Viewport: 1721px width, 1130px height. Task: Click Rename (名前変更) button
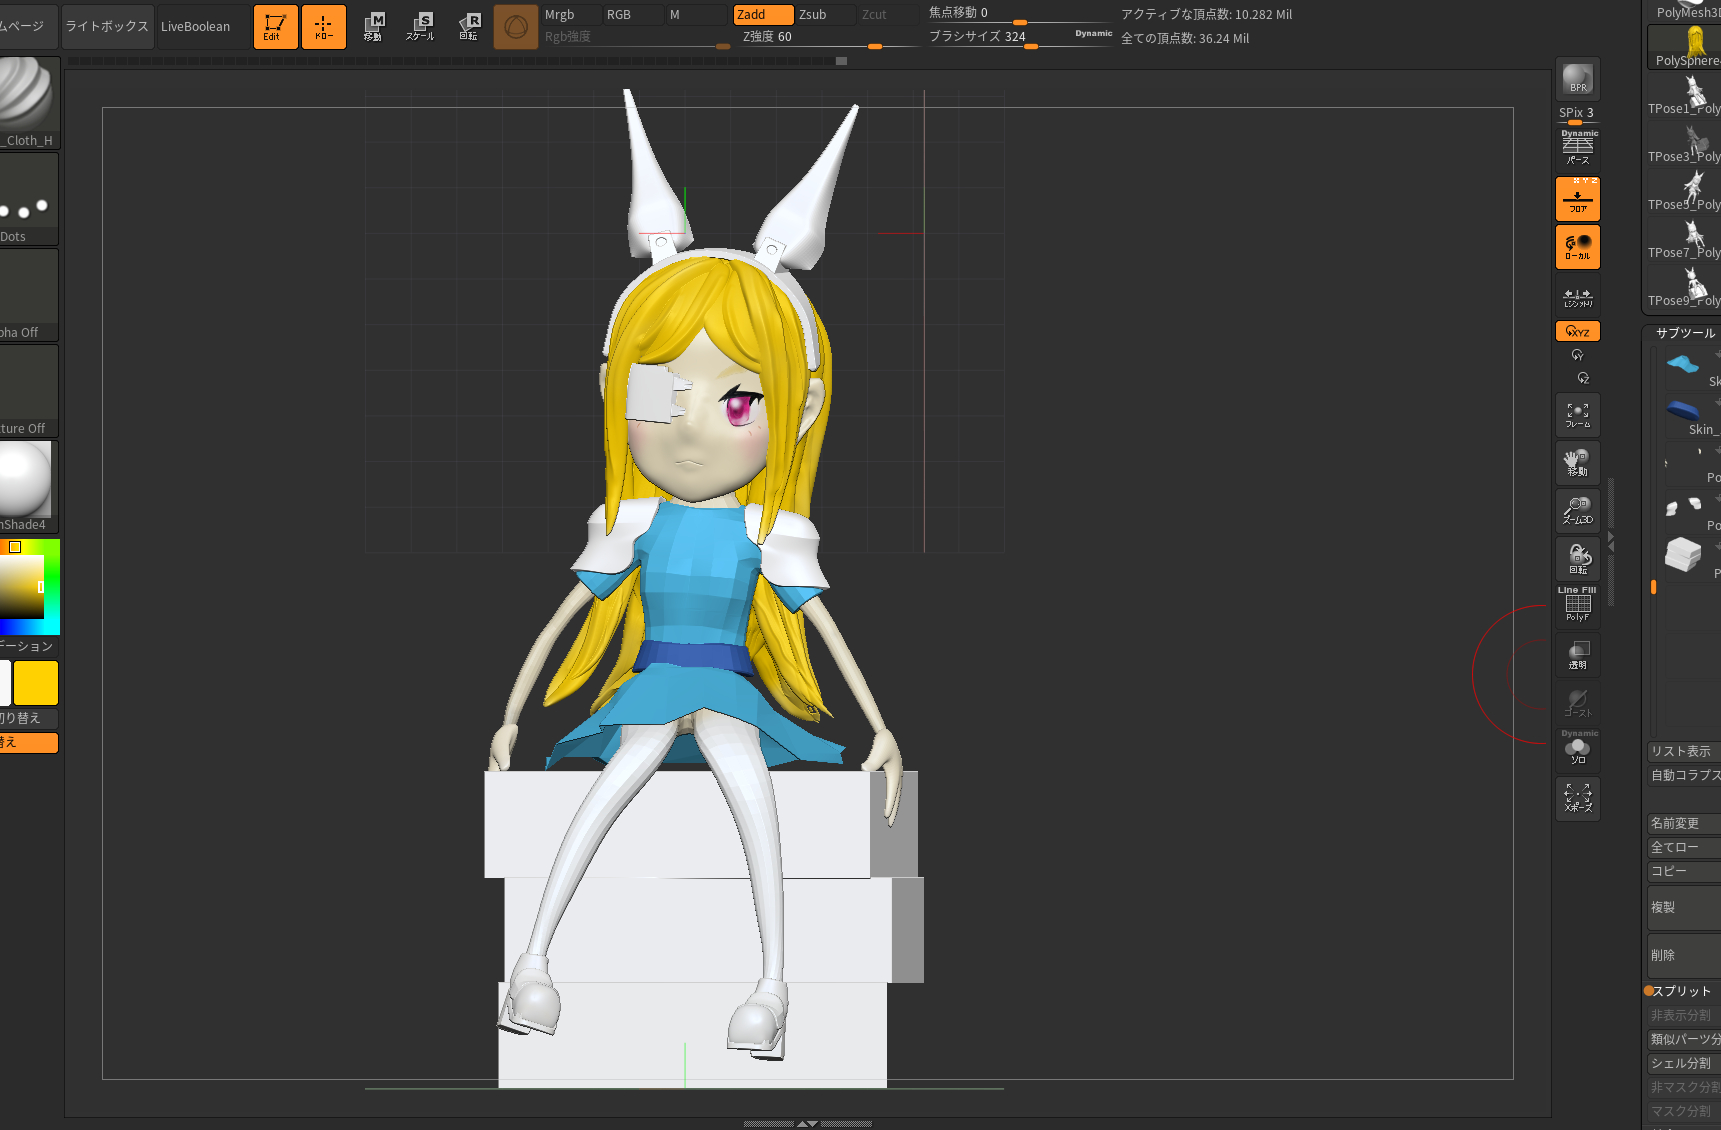(x=1684, y=823)
